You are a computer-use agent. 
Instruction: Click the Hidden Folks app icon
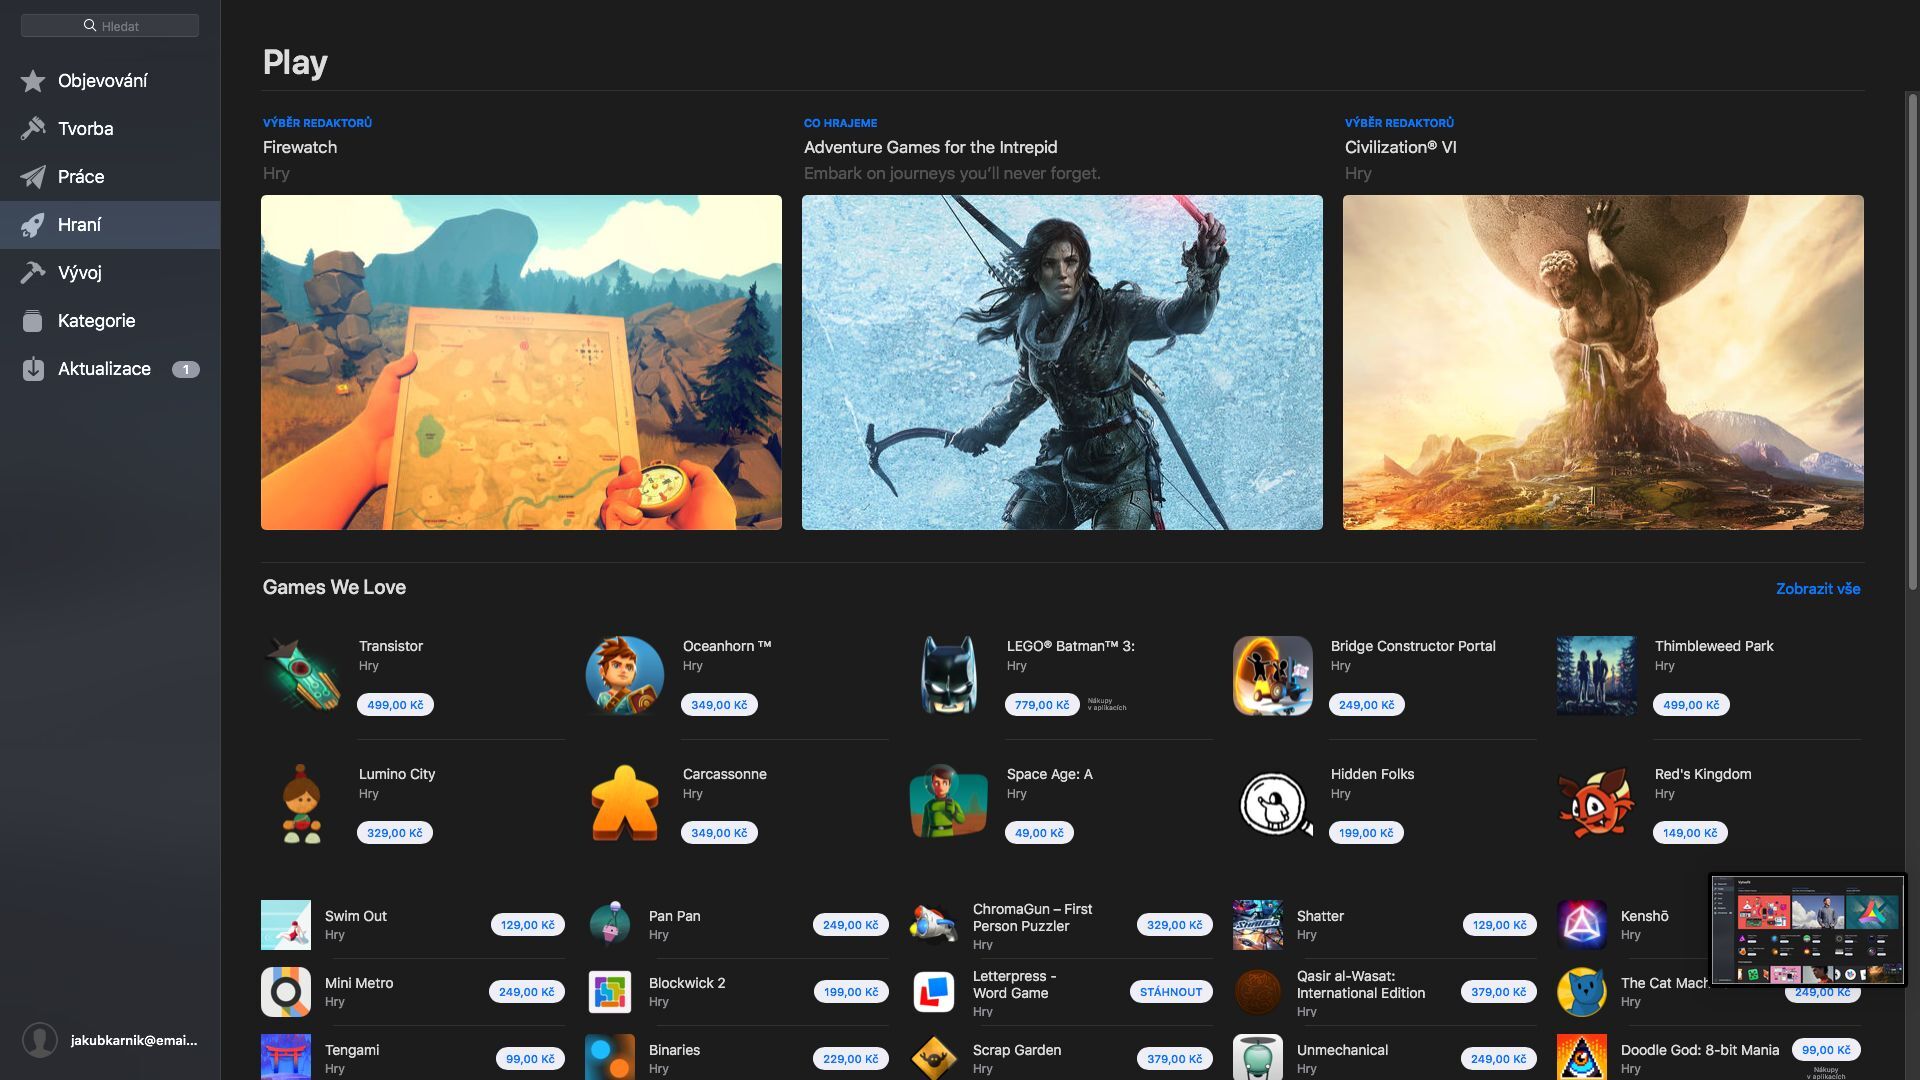click(1273, 803)
